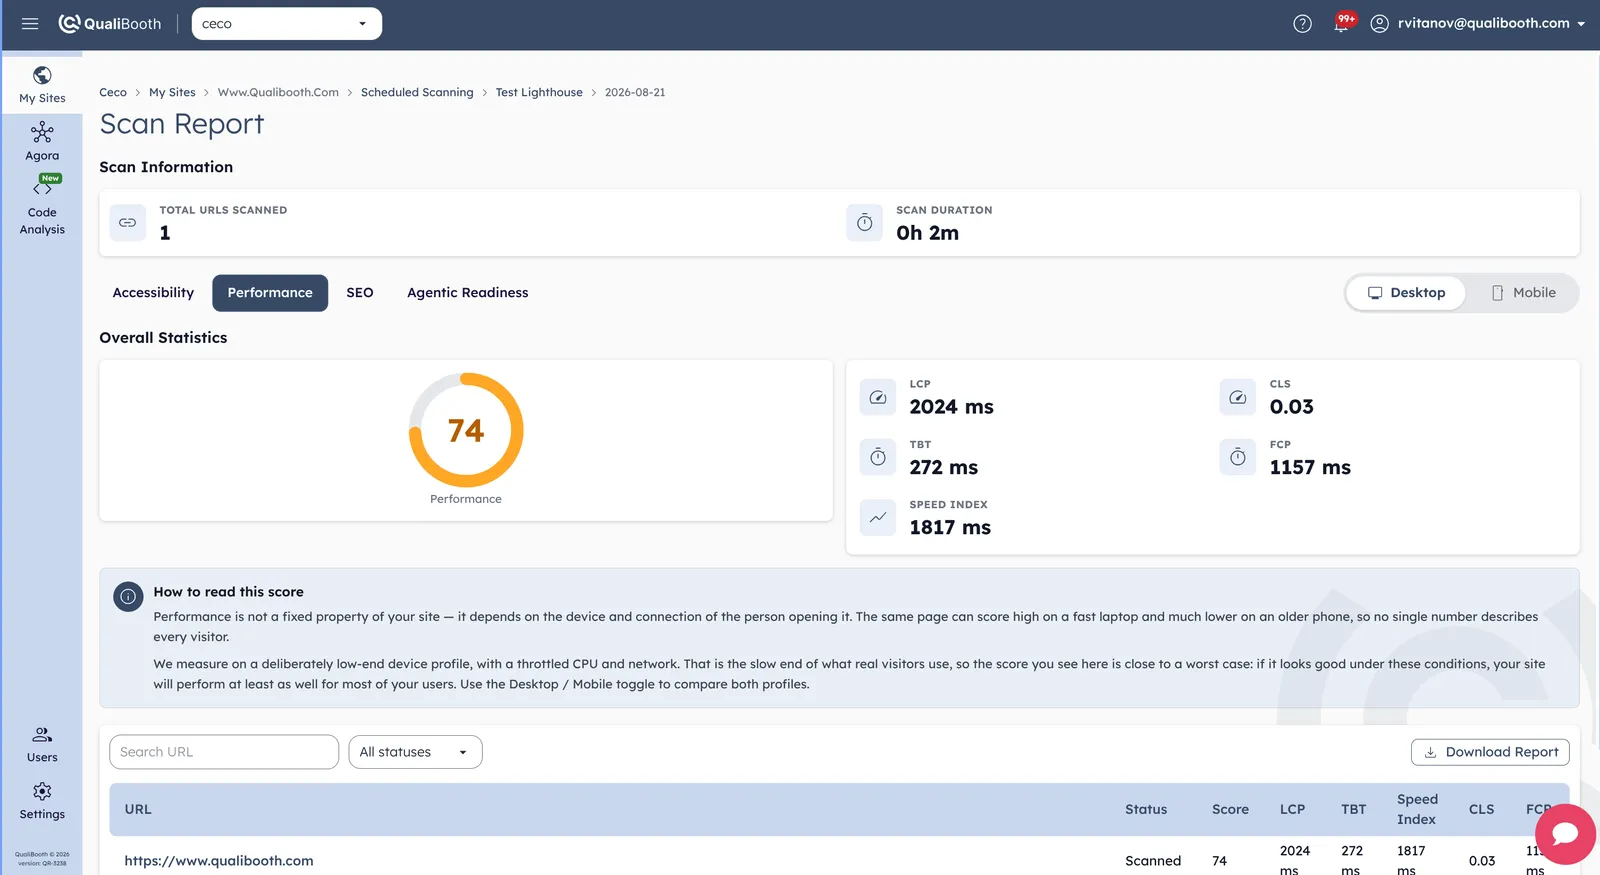
Task: Click the 1157 ms FCP metric value
Action: (x=1310, y=467)
